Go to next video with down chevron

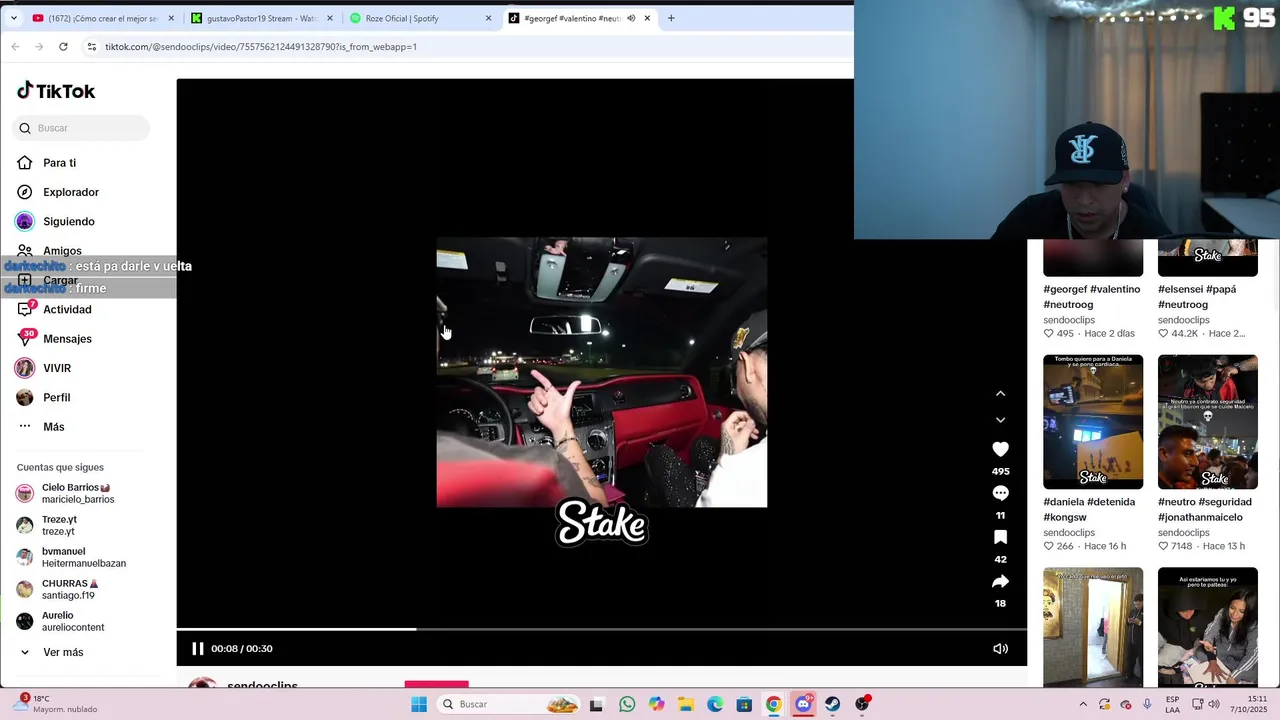pos(1000,420)
